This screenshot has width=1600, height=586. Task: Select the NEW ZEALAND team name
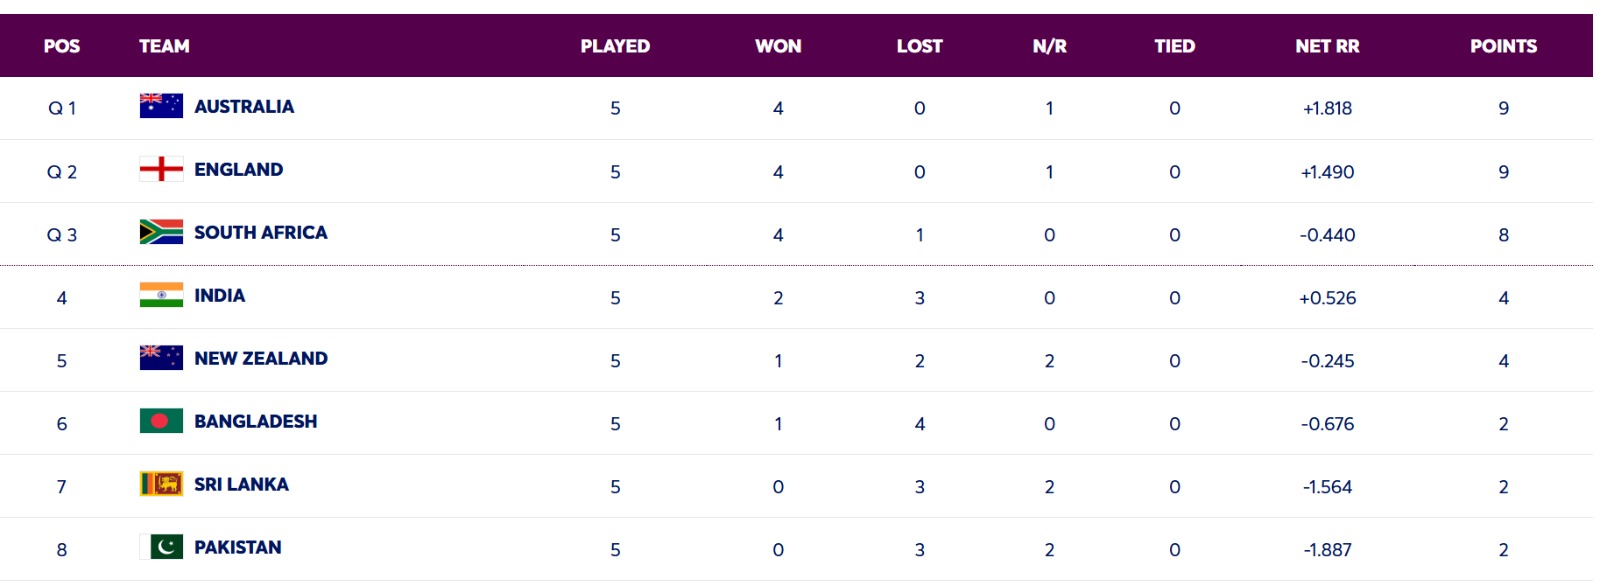tap(260, 359)
